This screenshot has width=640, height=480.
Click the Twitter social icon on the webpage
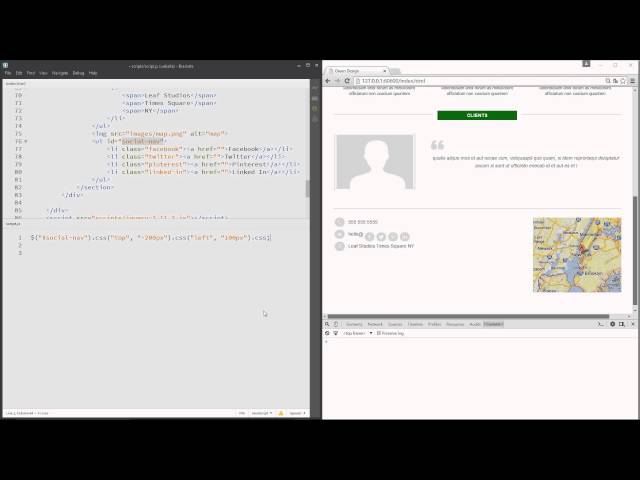(381, 237)
